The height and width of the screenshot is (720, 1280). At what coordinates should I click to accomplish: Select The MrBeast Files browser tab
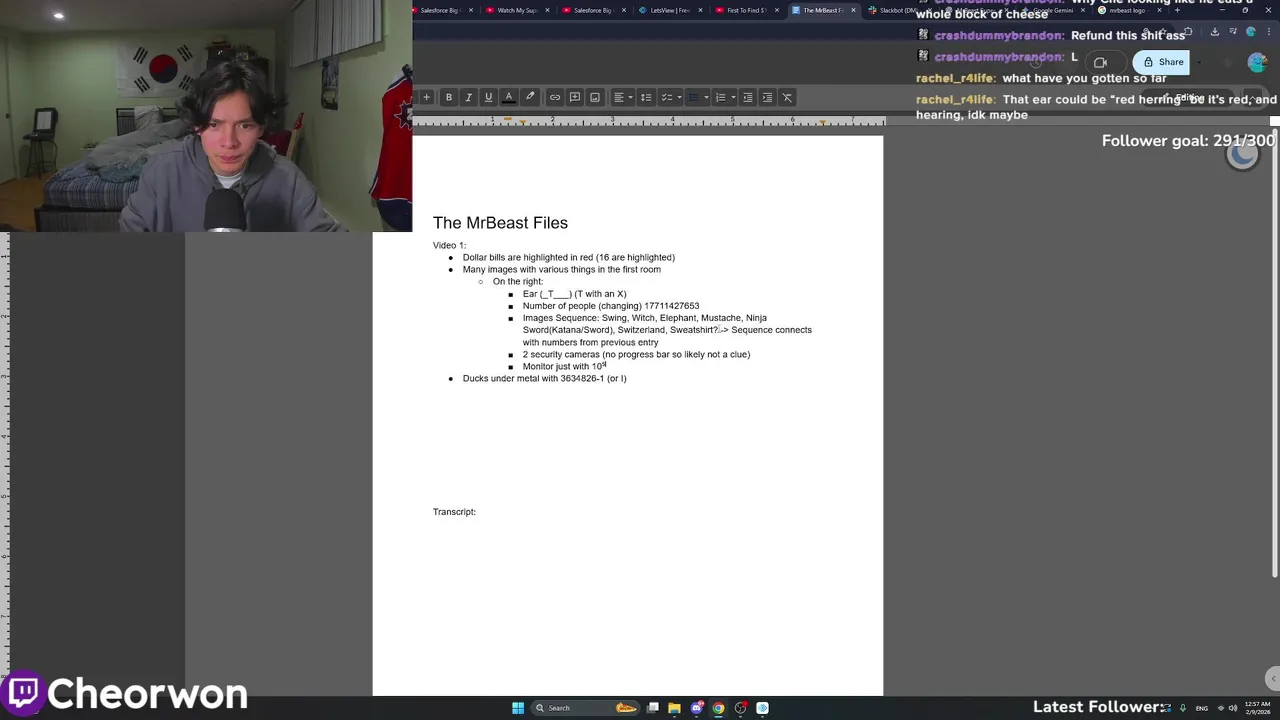(x=822, y=10)
